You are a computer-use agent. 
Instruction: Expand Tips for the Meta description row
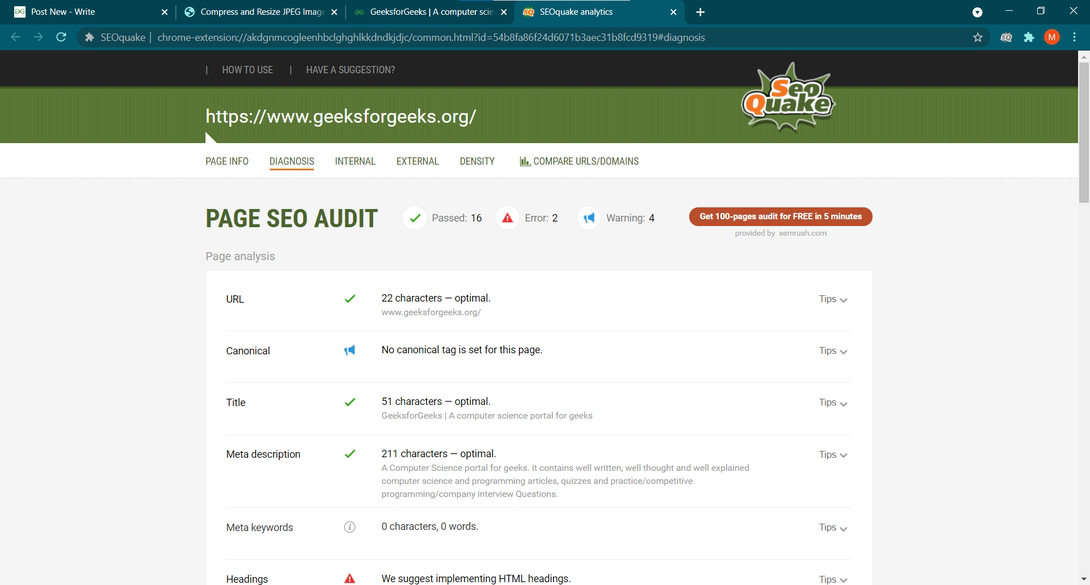coord(833,455)
